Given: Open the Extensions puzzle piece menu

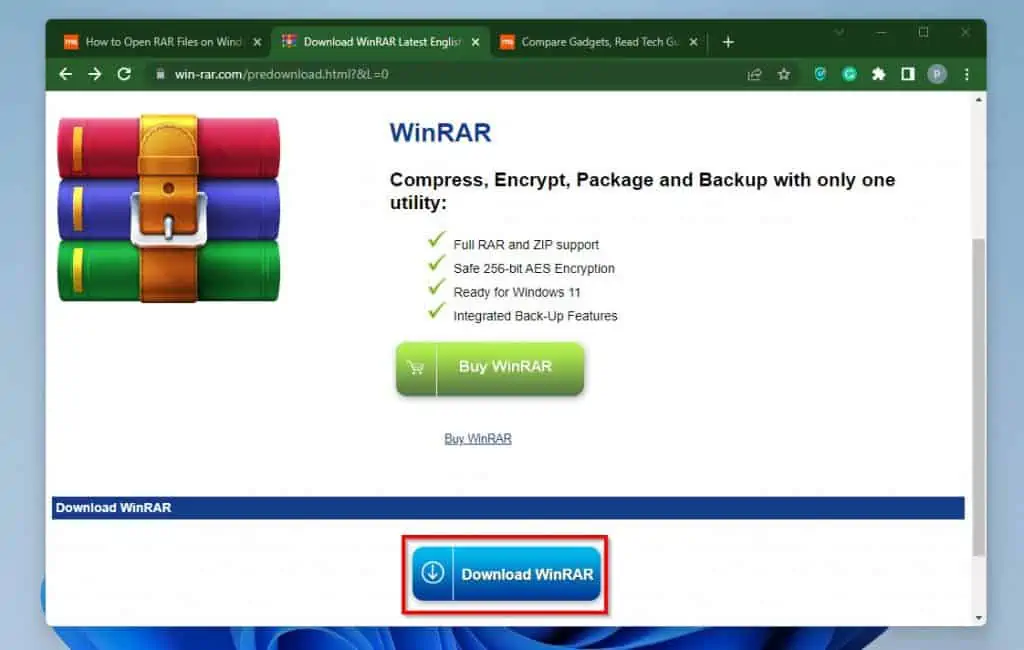Looking at the screenshot, I should tap(878, 74).
